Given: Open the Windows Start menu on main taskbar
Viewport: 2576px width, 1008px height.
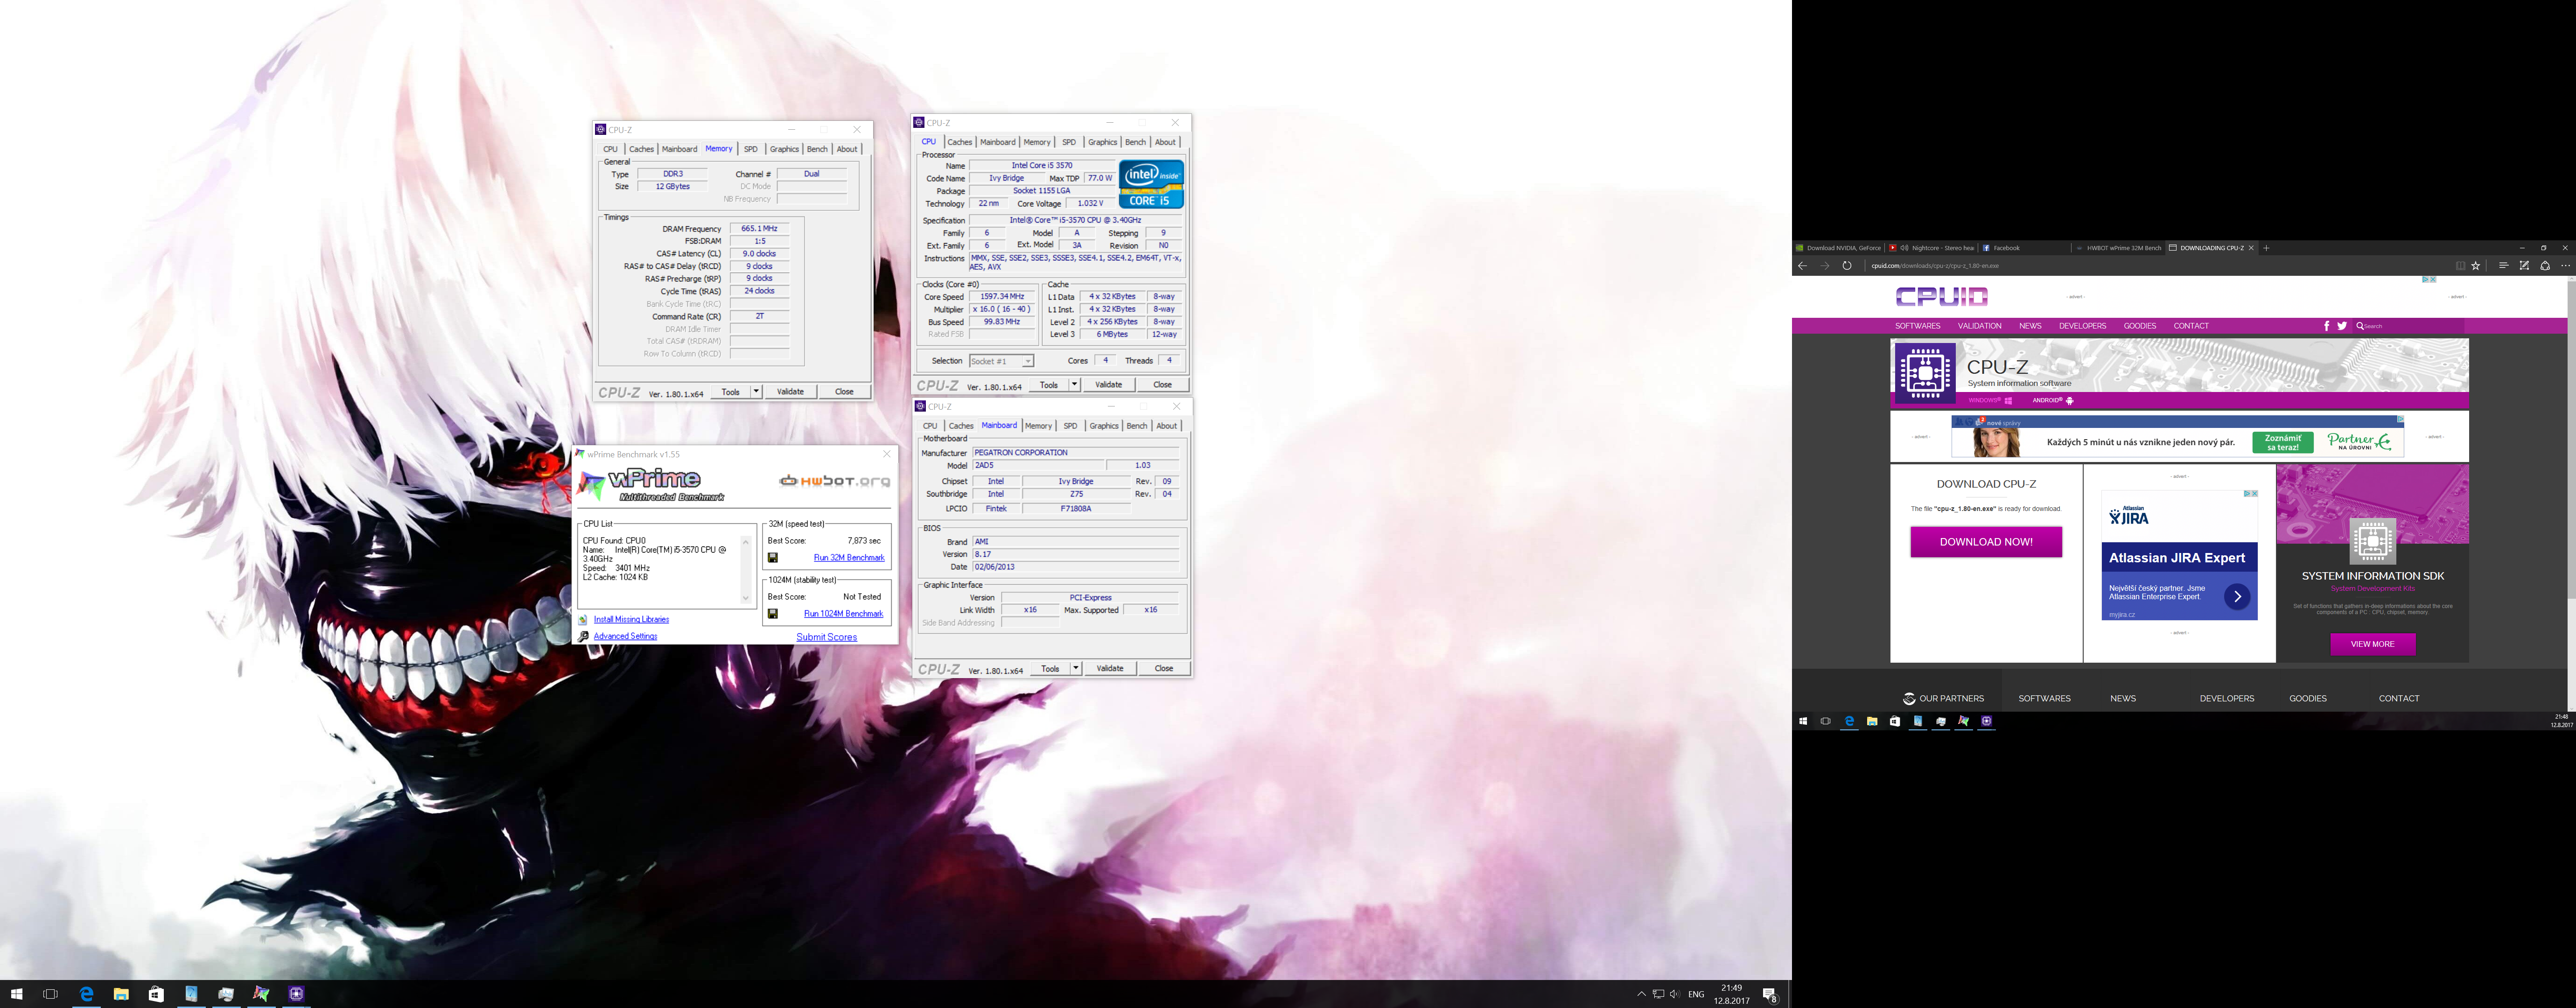Looking at the screenshot, I should tap(17, 994).
